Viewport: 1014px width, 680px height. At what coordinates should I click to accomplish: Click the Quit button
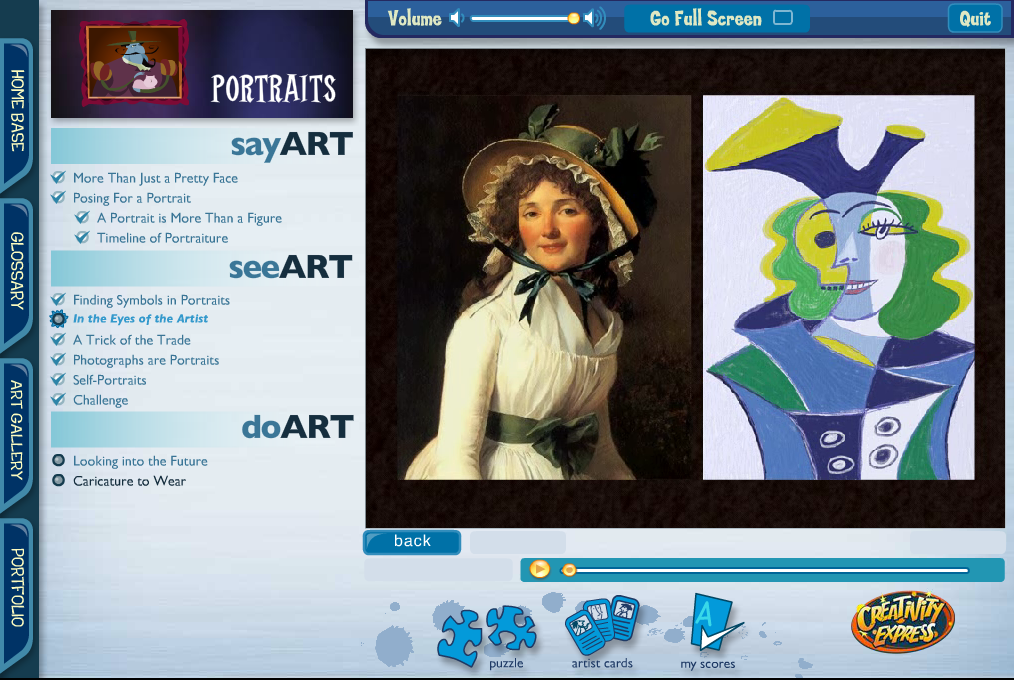(975, 19)
